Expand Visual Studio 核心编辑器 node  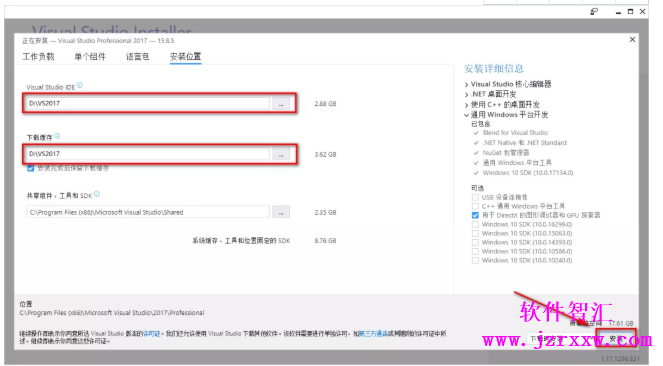click(466, 85)
